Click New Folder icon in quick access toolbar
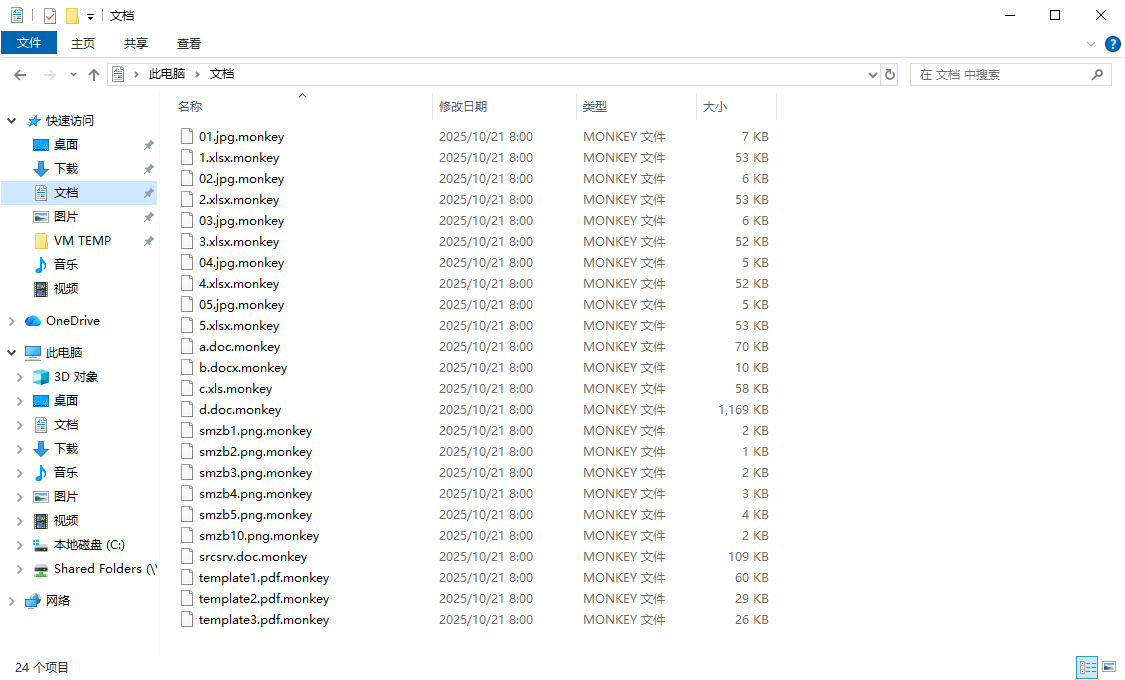This screenshot has height=680, width=1125. pos(72,16)
